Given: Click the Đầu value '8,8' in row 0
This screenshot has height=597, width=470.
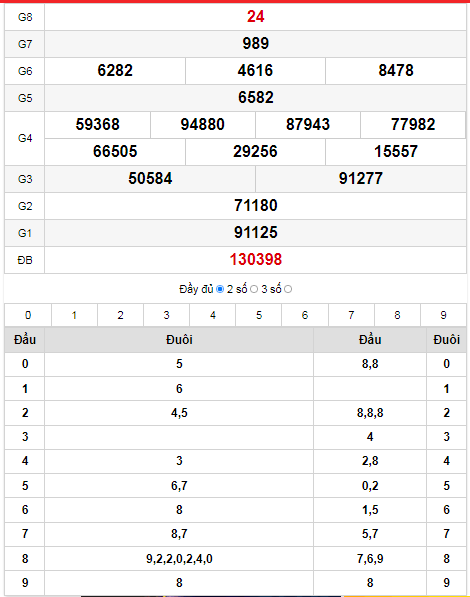Looking at the screenshot, I should [x=370, y=364].
